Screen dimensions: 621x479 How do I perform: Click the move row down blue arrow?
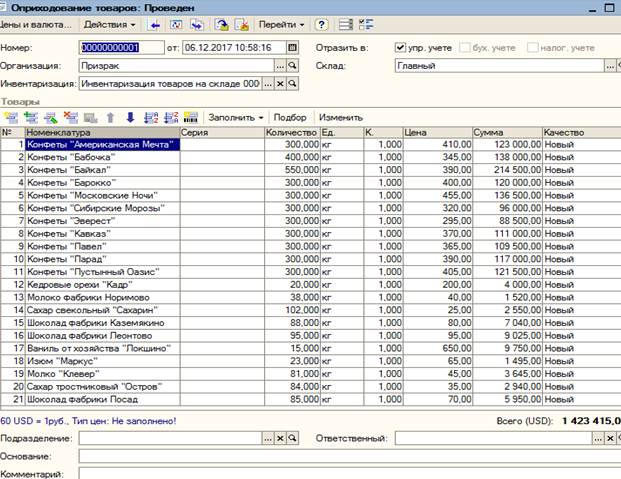(x=129, y=117)
